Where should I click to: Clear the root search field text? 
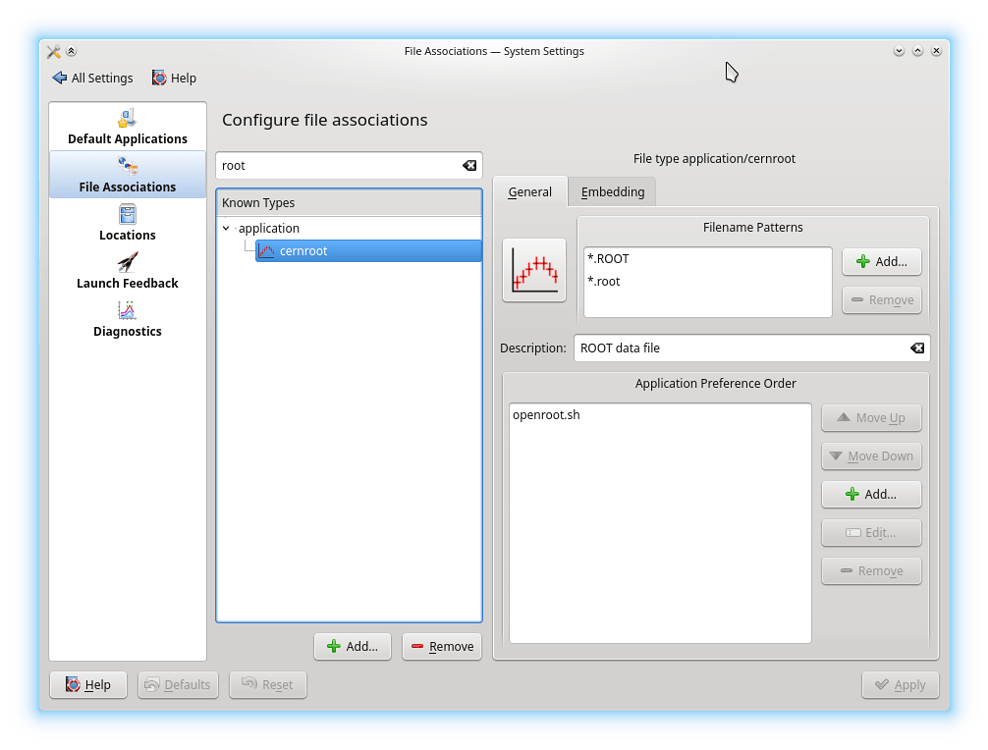469,166
